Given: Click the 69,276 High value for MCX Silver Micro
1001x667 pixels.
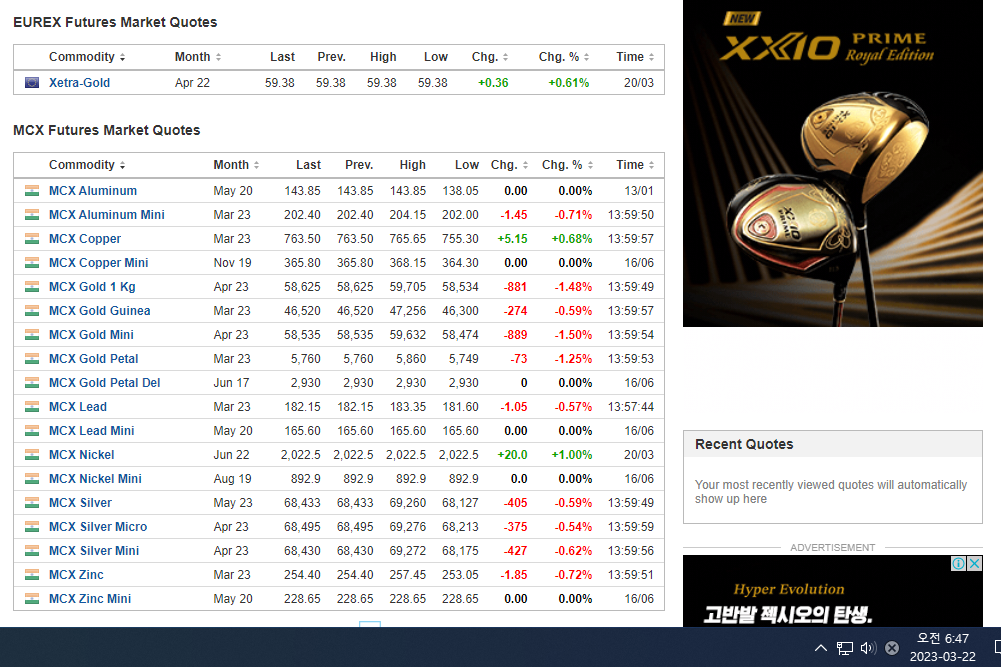Looking at the screenshot, I should click(407, 527).
